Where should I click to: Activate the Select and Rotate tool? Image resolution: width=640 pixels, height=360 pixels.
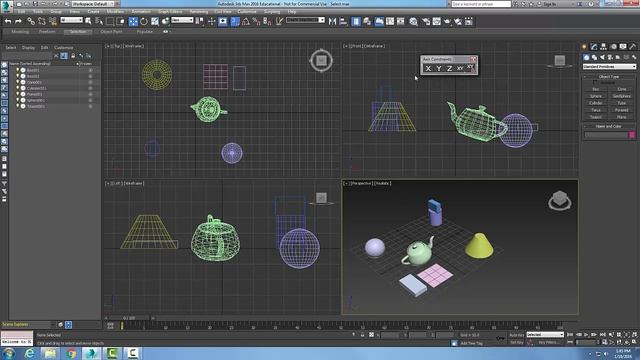coord(144,21)
